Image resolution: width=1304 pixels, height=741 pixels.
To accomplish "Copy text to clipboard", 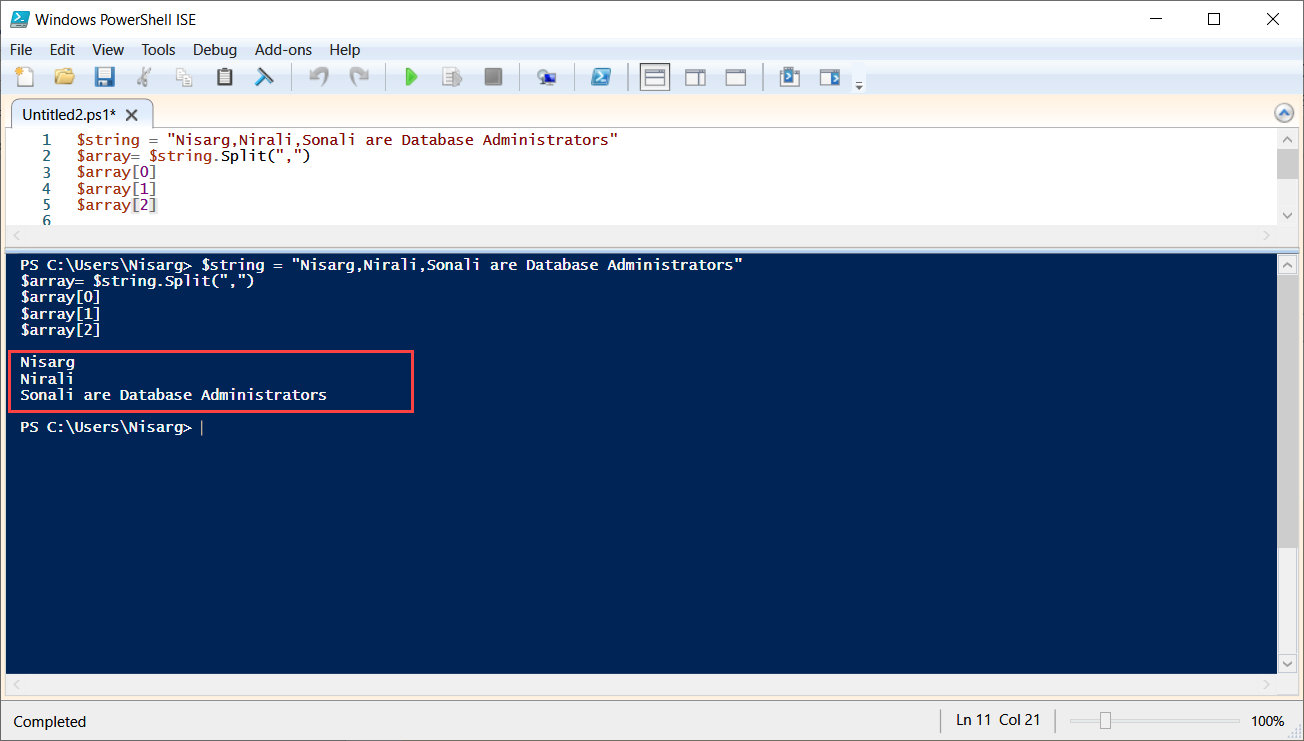I will click(x=184, y=76).
